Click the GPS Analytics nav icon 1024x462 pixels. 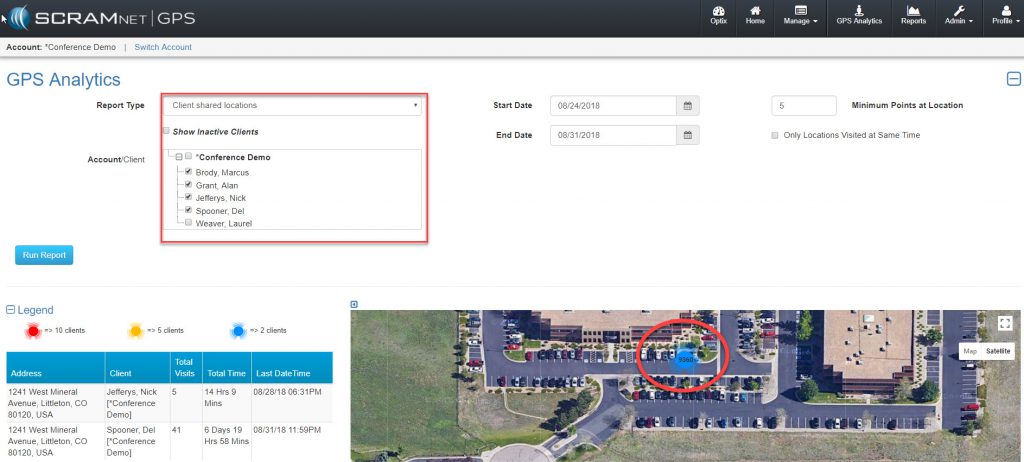pos(859,15)
